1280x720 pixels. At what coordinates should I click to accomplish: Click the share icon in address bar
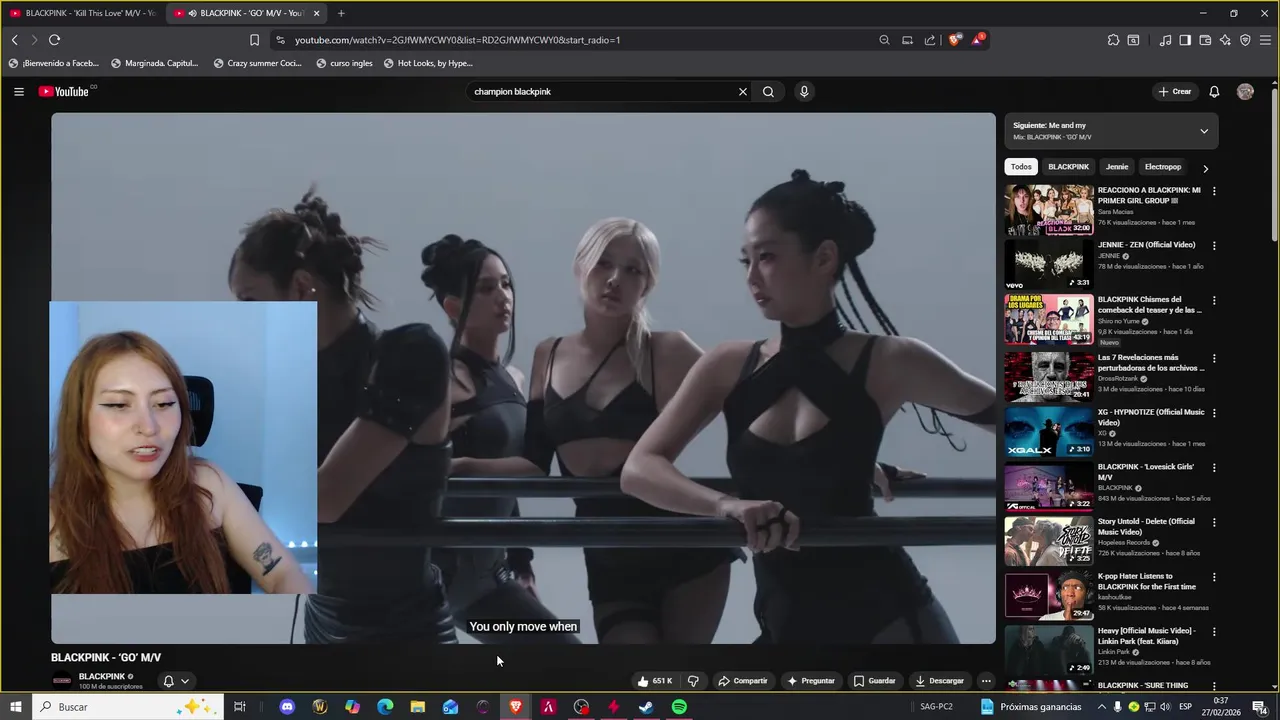tap(930, 40)
